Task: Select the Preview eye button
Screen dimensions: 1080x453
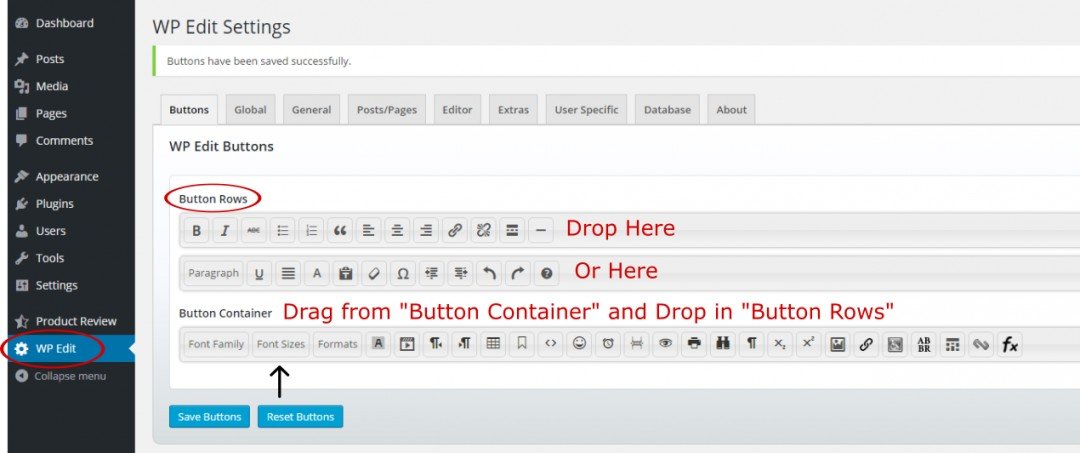Action: pyautogui.click(x=665, y=344)
